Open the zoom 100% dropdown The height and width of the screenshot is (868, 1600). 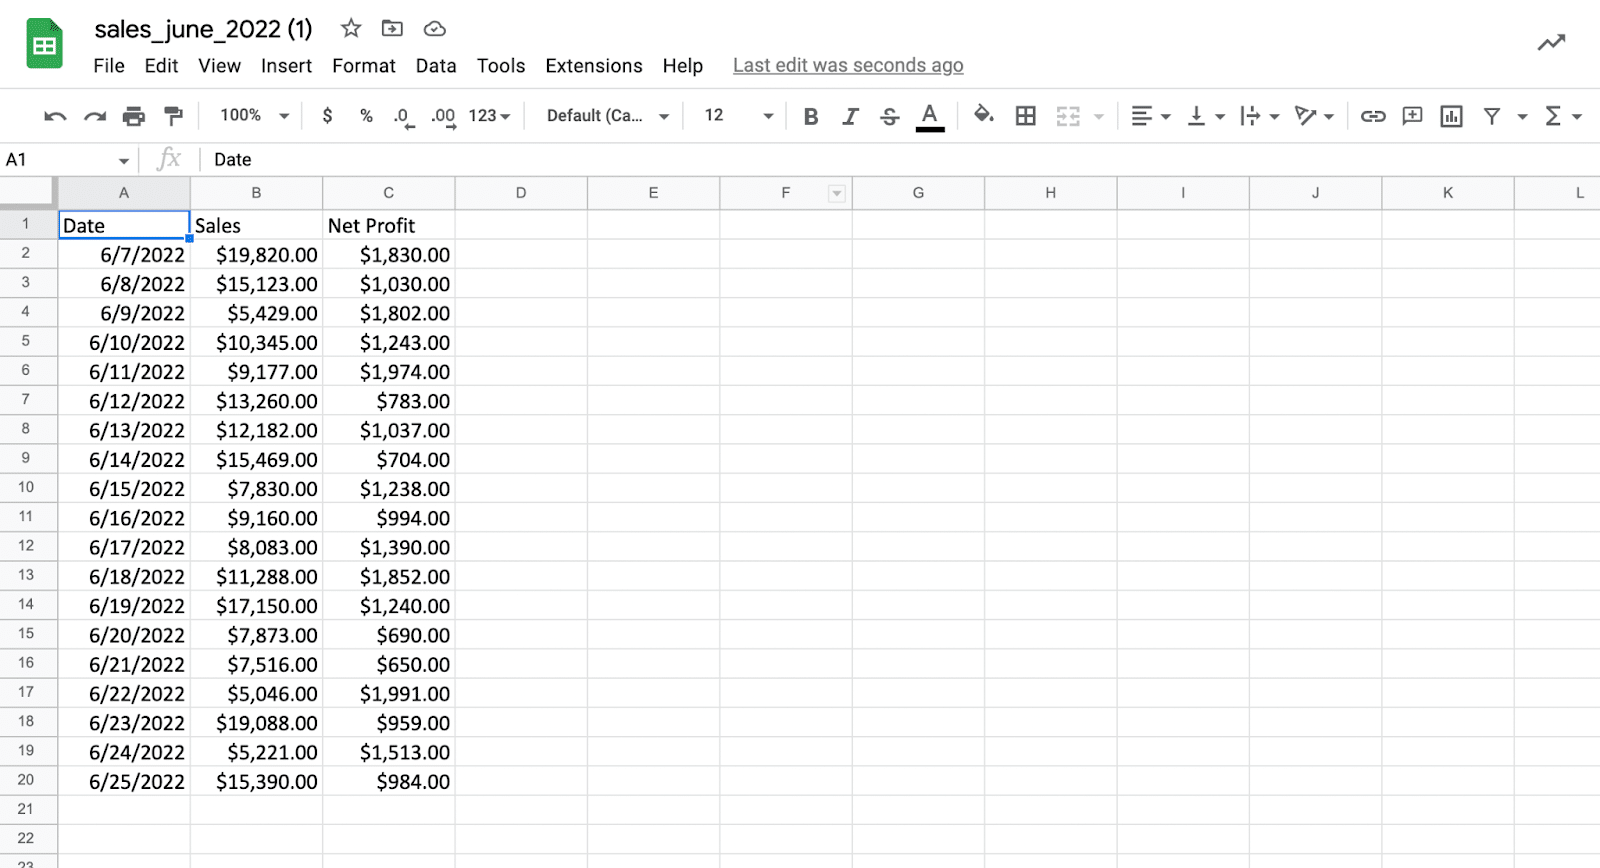click(x=254, y=116)
